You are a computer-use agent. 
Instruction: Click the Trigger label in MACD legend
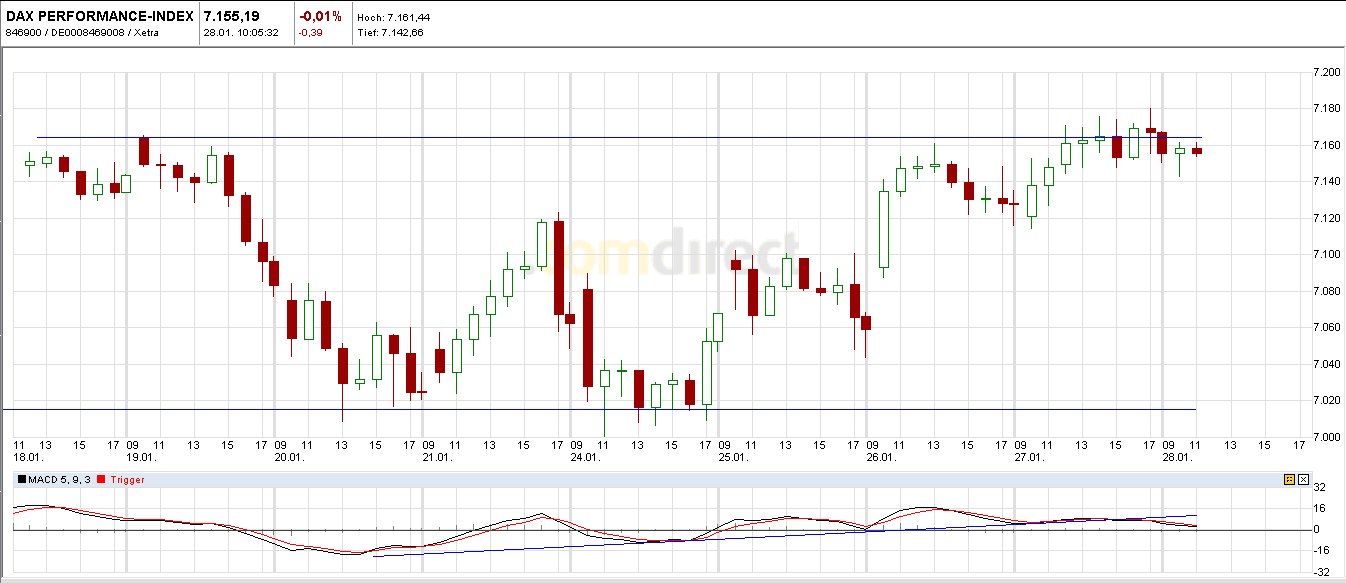coord(128,479)
